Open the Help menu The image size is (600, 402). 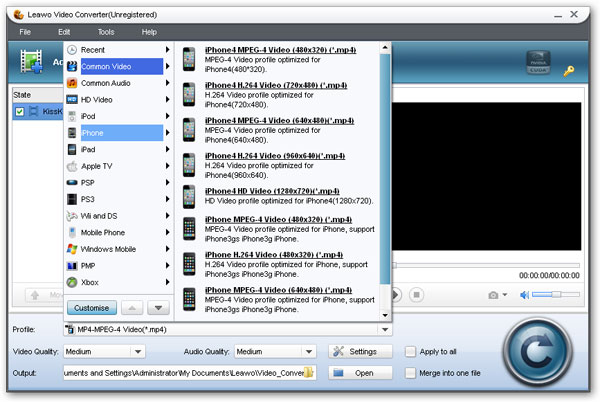tap(149, 32)
